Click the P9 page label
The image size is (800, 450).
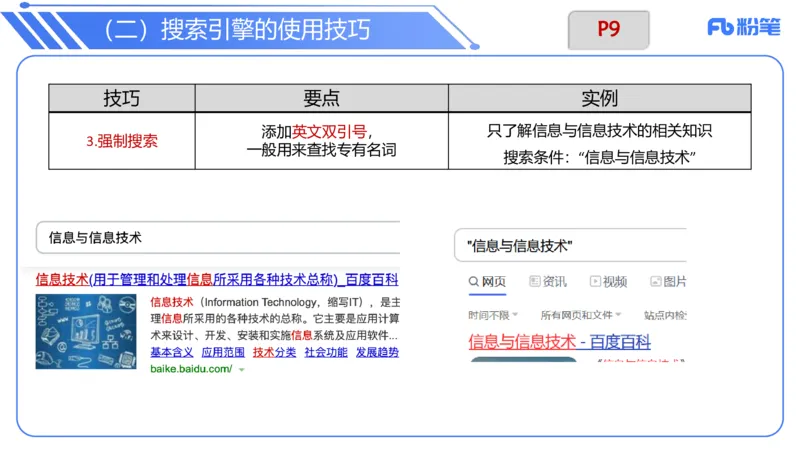[609, 30]
